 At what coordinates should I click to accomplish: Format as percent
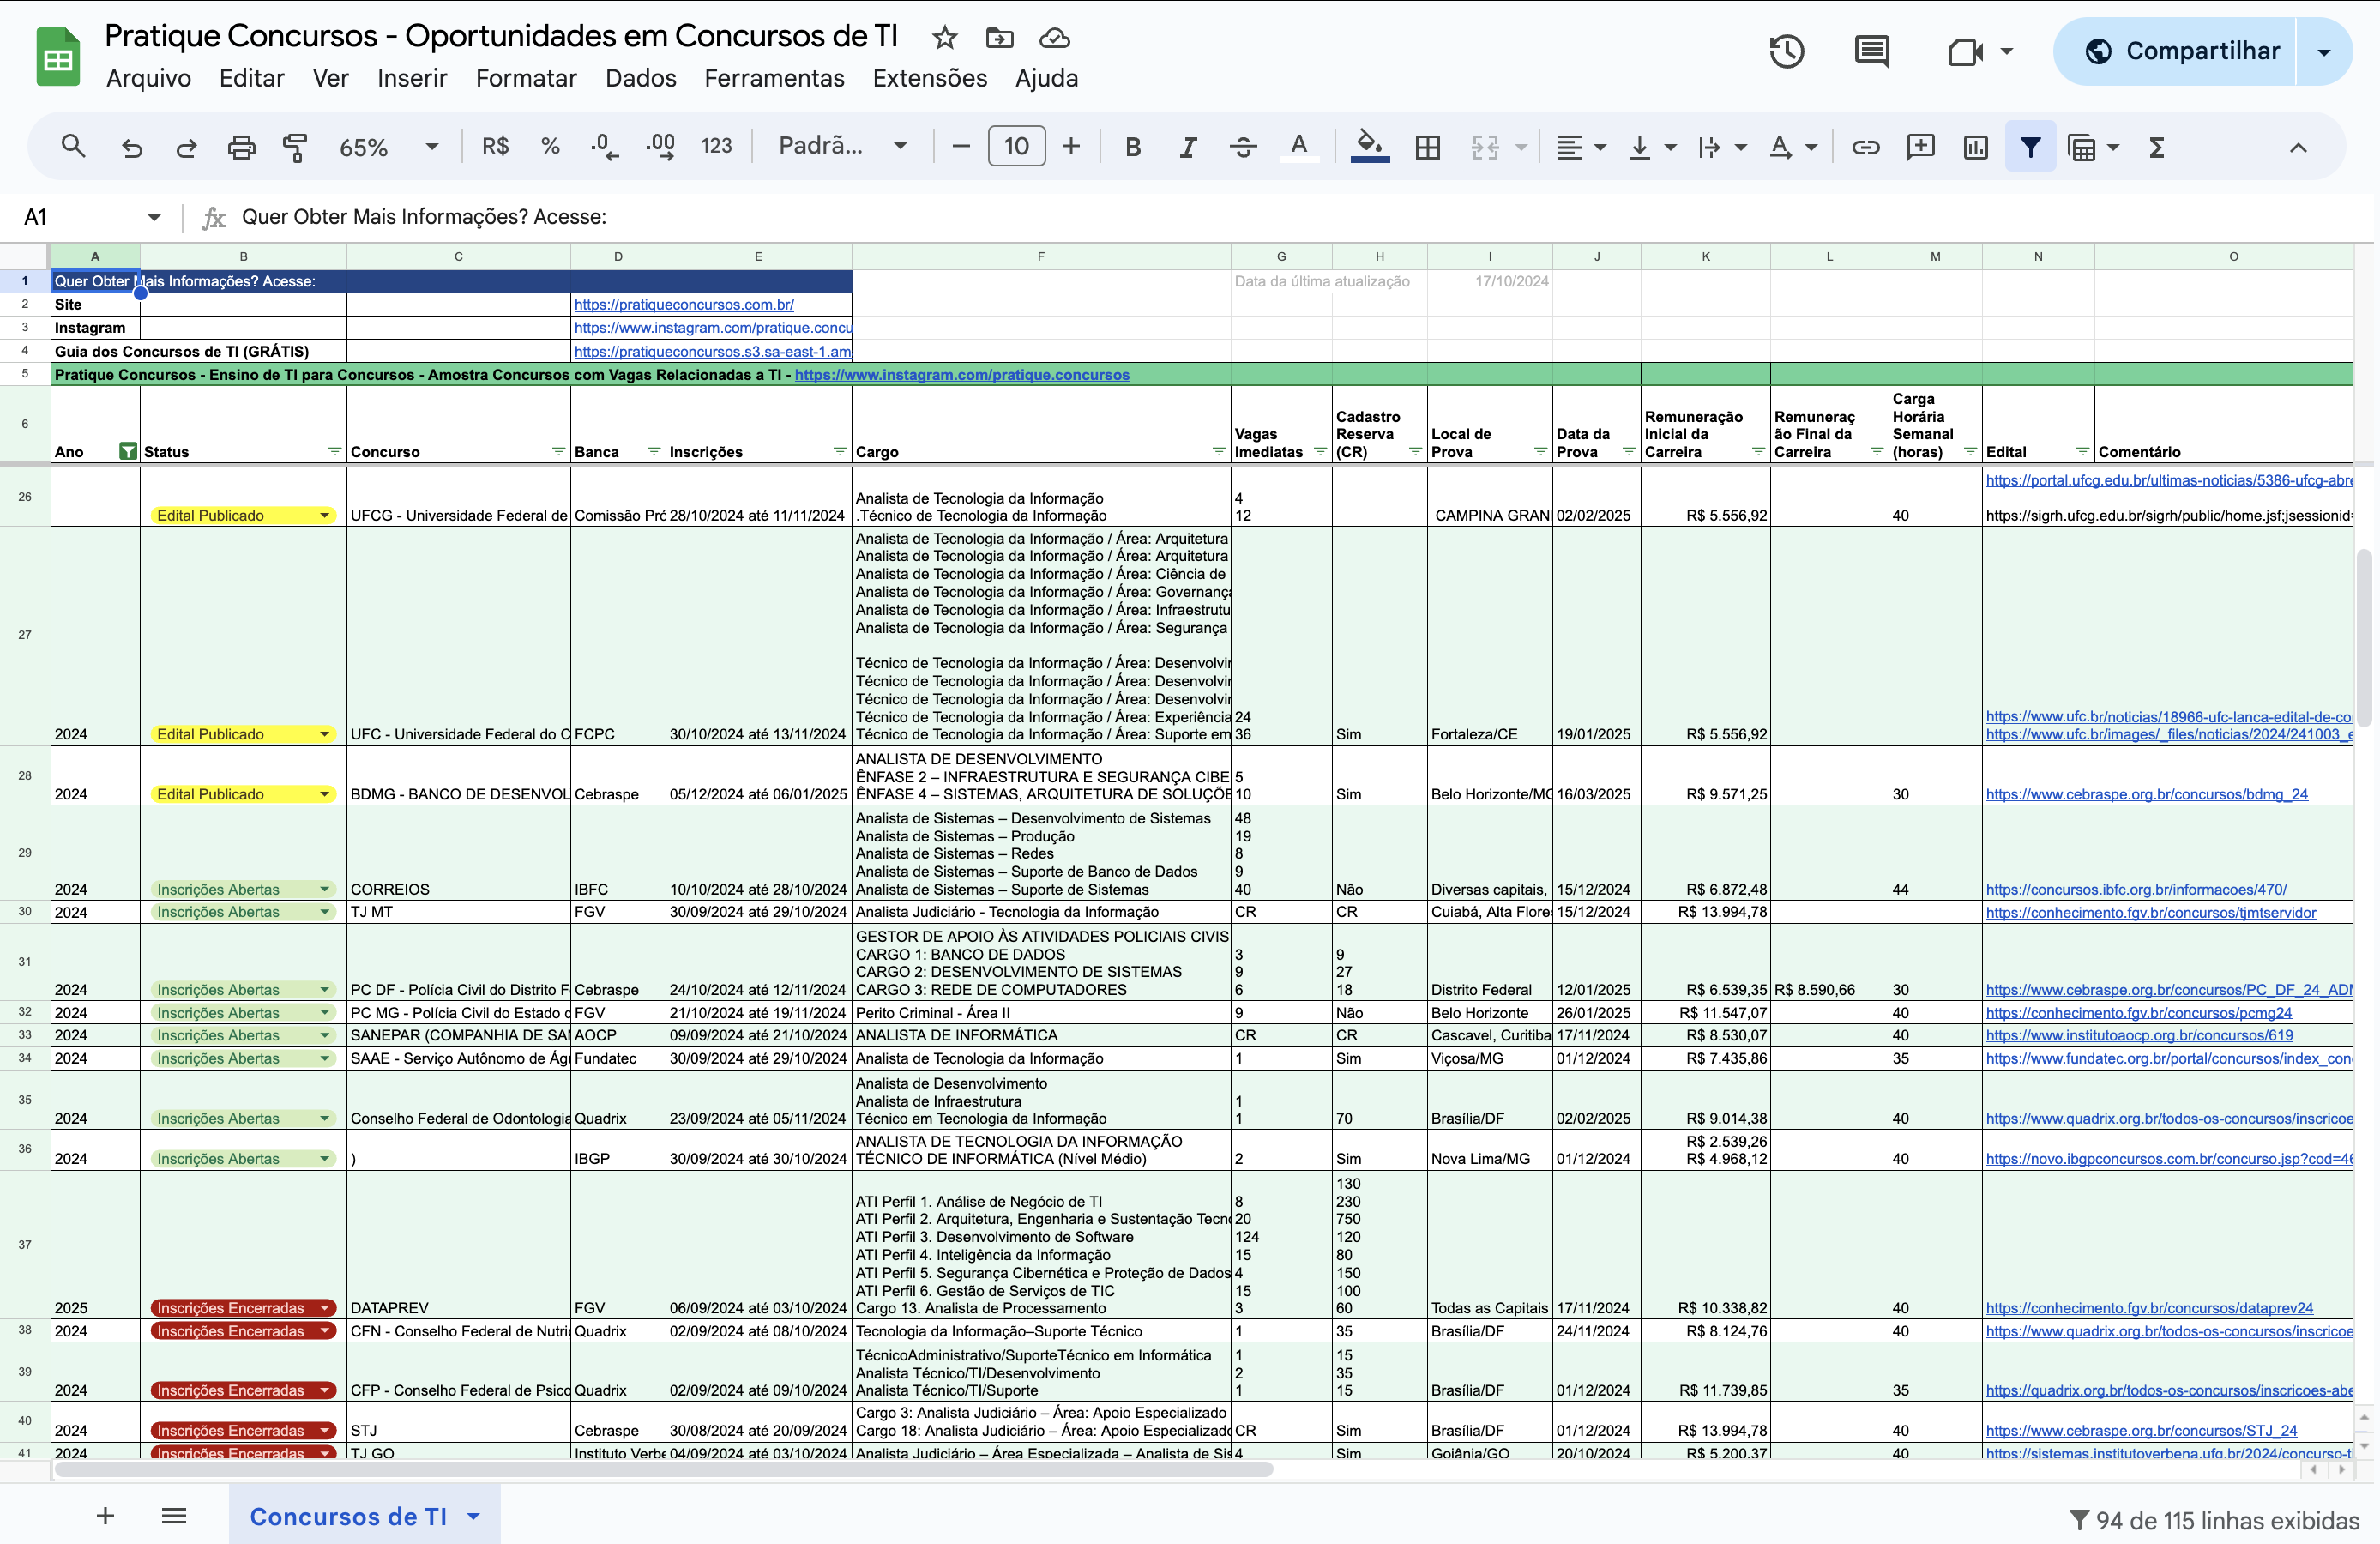tap(550, 147)
